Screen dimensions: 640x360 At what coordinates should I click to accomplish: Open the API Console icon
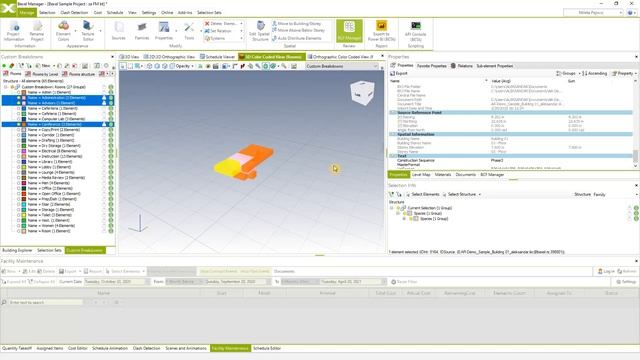pos(416,31)
